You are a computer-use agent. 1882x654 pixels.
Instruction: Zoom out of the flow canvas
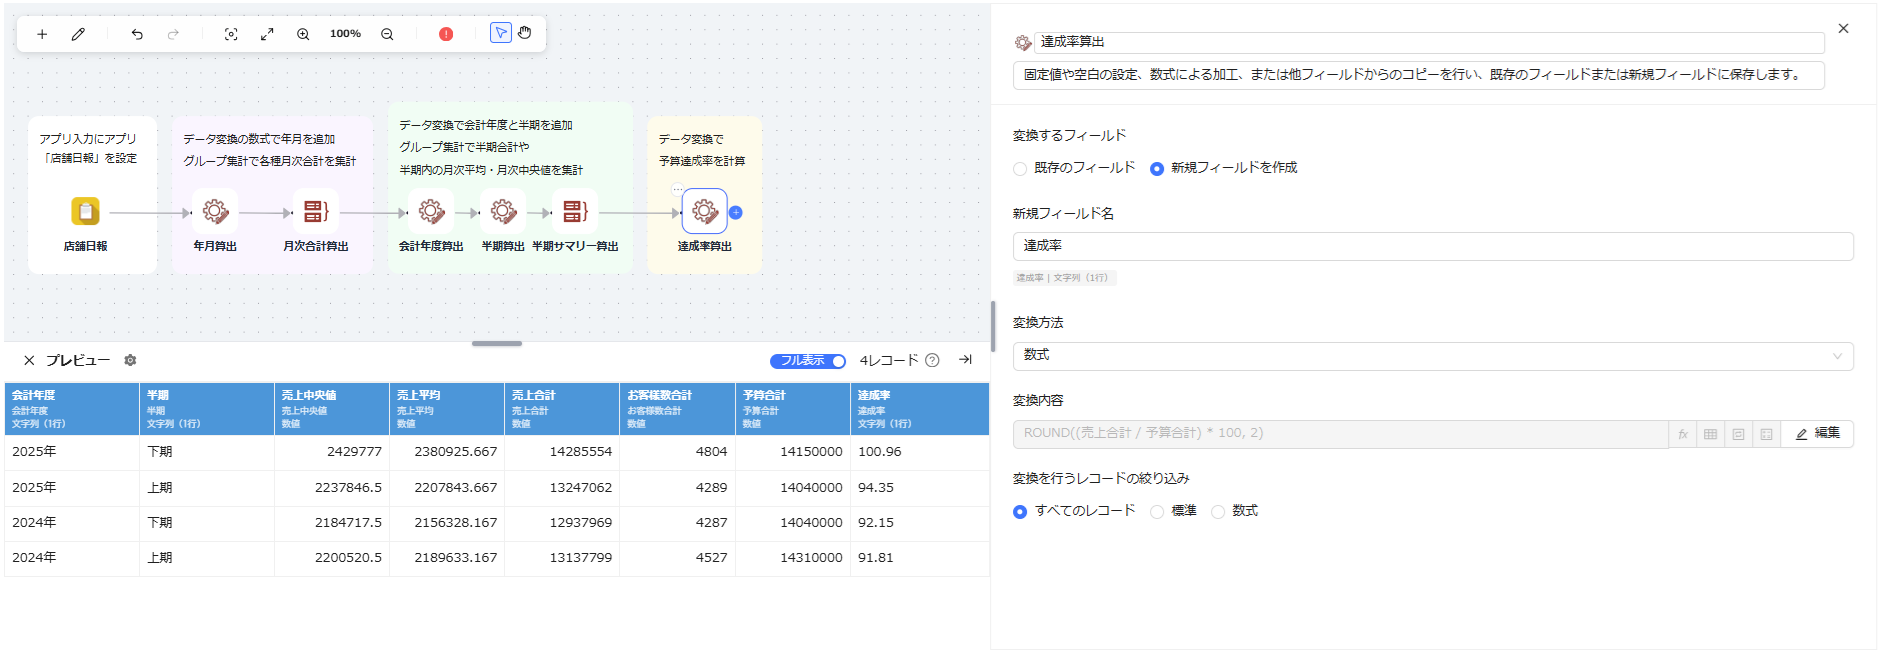click(x=387, y=34)
